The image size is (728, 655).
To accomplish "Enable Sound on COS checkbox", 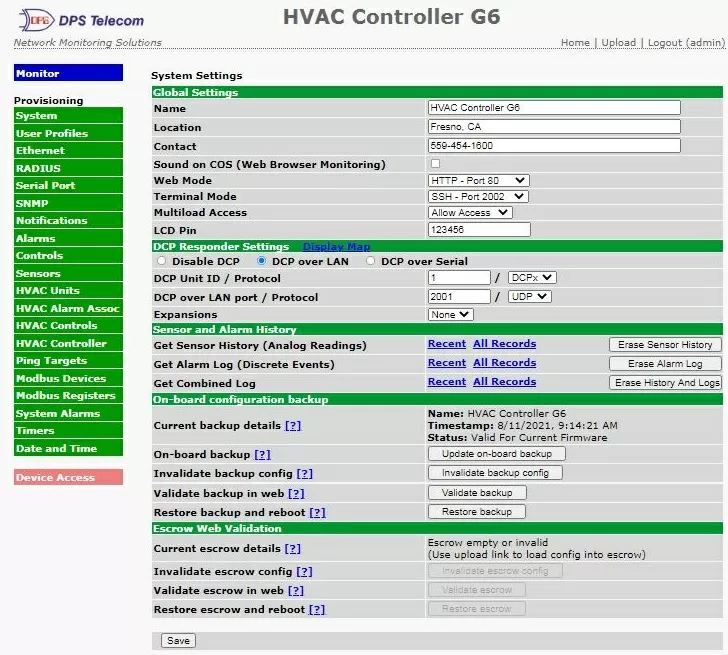I will (x=435, y=163).
